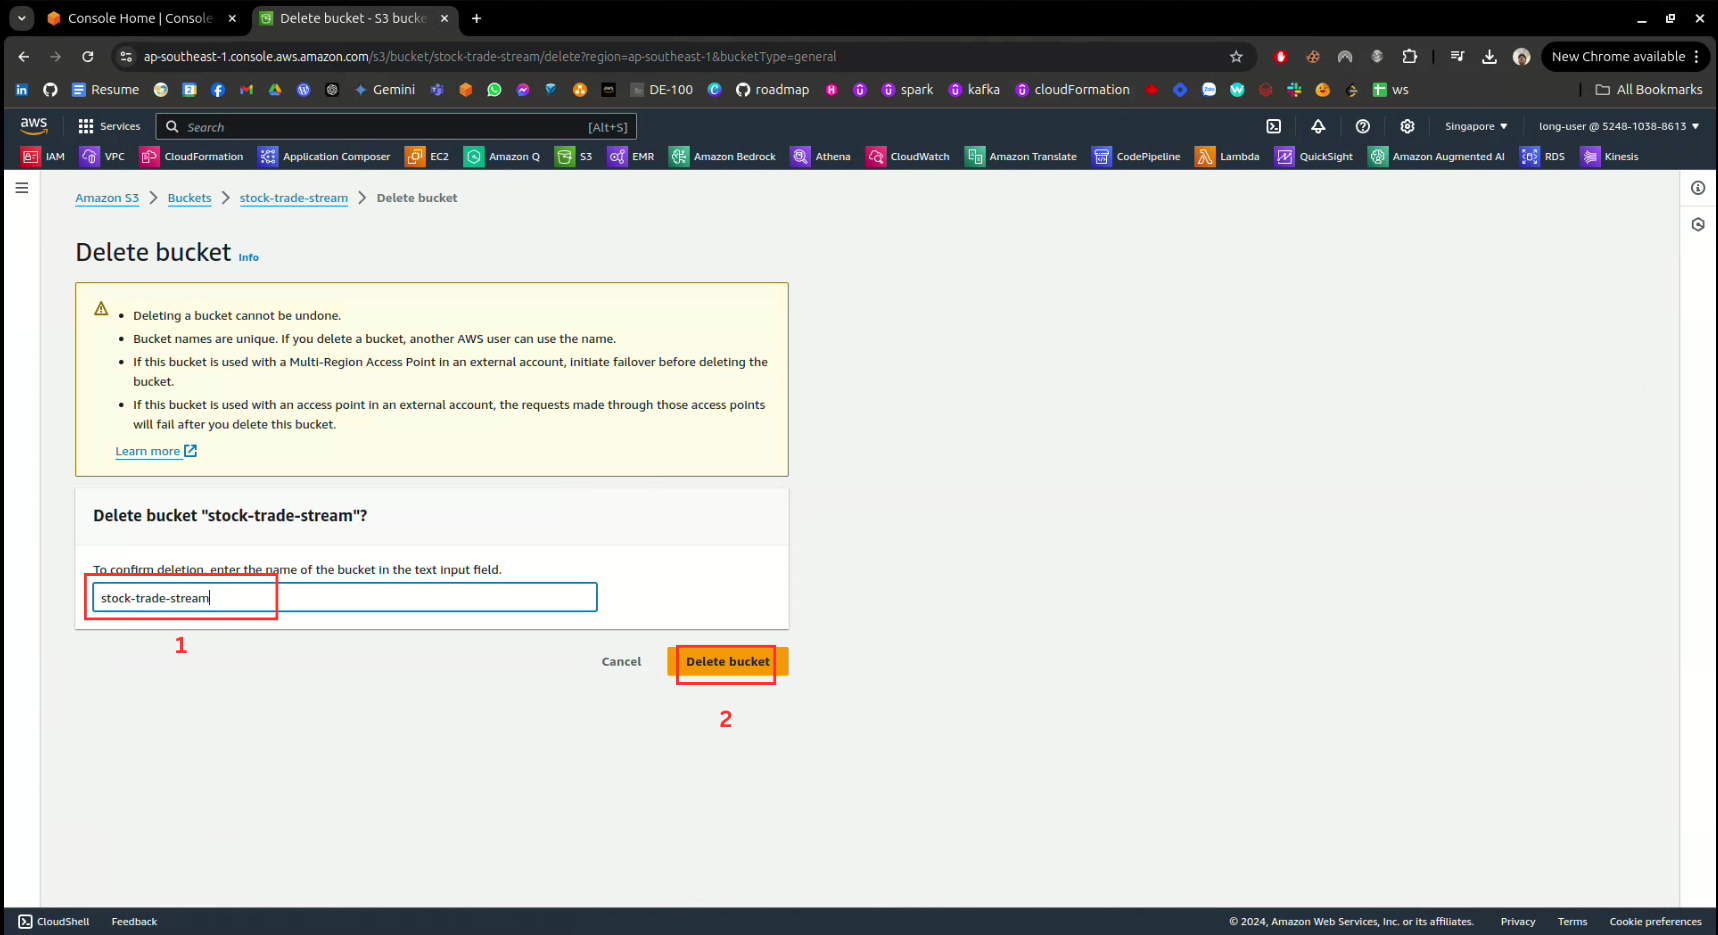Go to the Buckets breadcrumb link
1718x935 pixels.
pos(189,198)
